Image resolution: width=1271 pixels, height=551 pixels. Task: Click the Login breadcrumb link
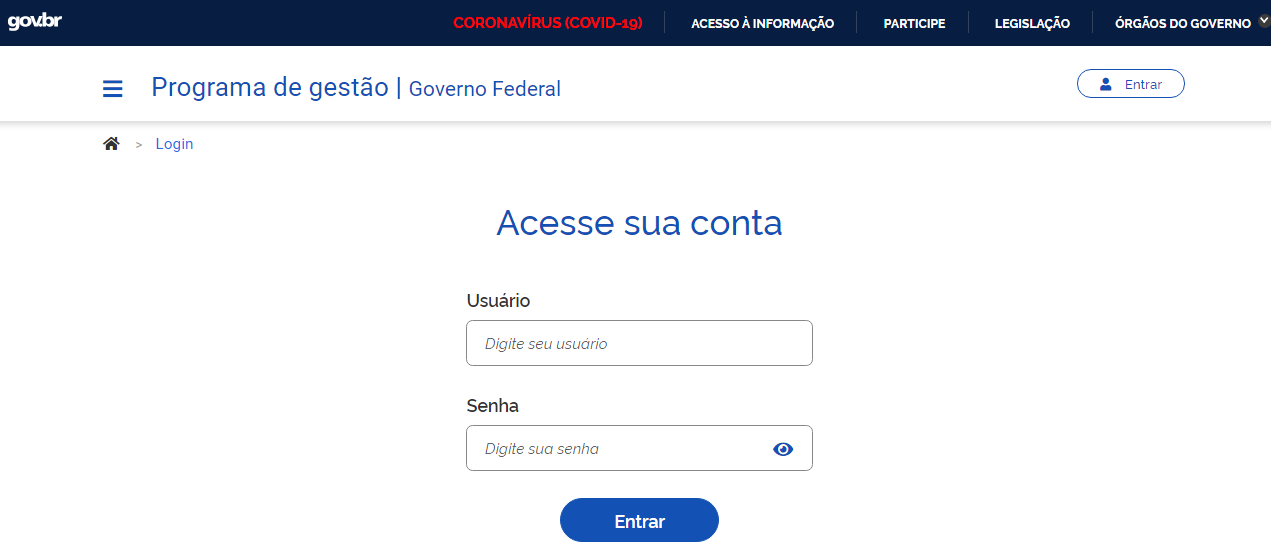(174, 144)
